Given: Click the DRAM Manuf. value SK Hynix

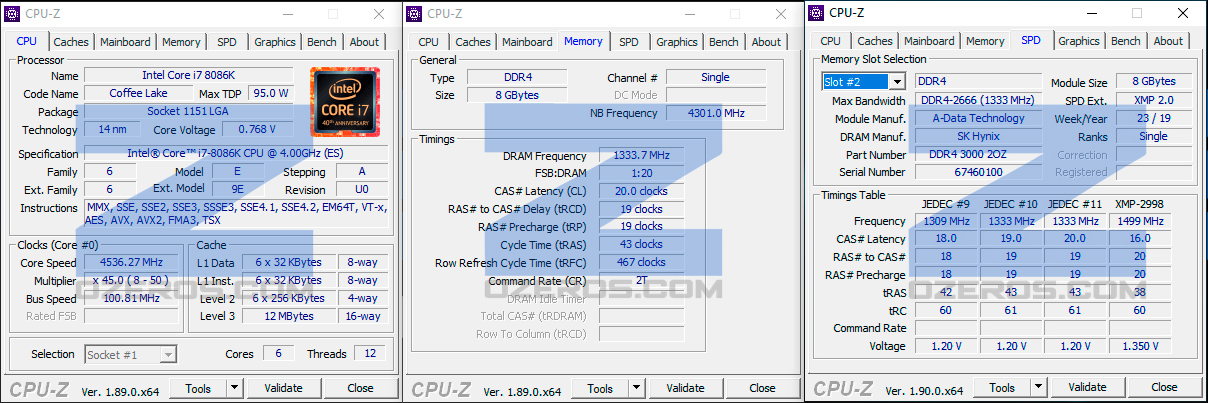Looking at the screenshot, I should [978, 137].
